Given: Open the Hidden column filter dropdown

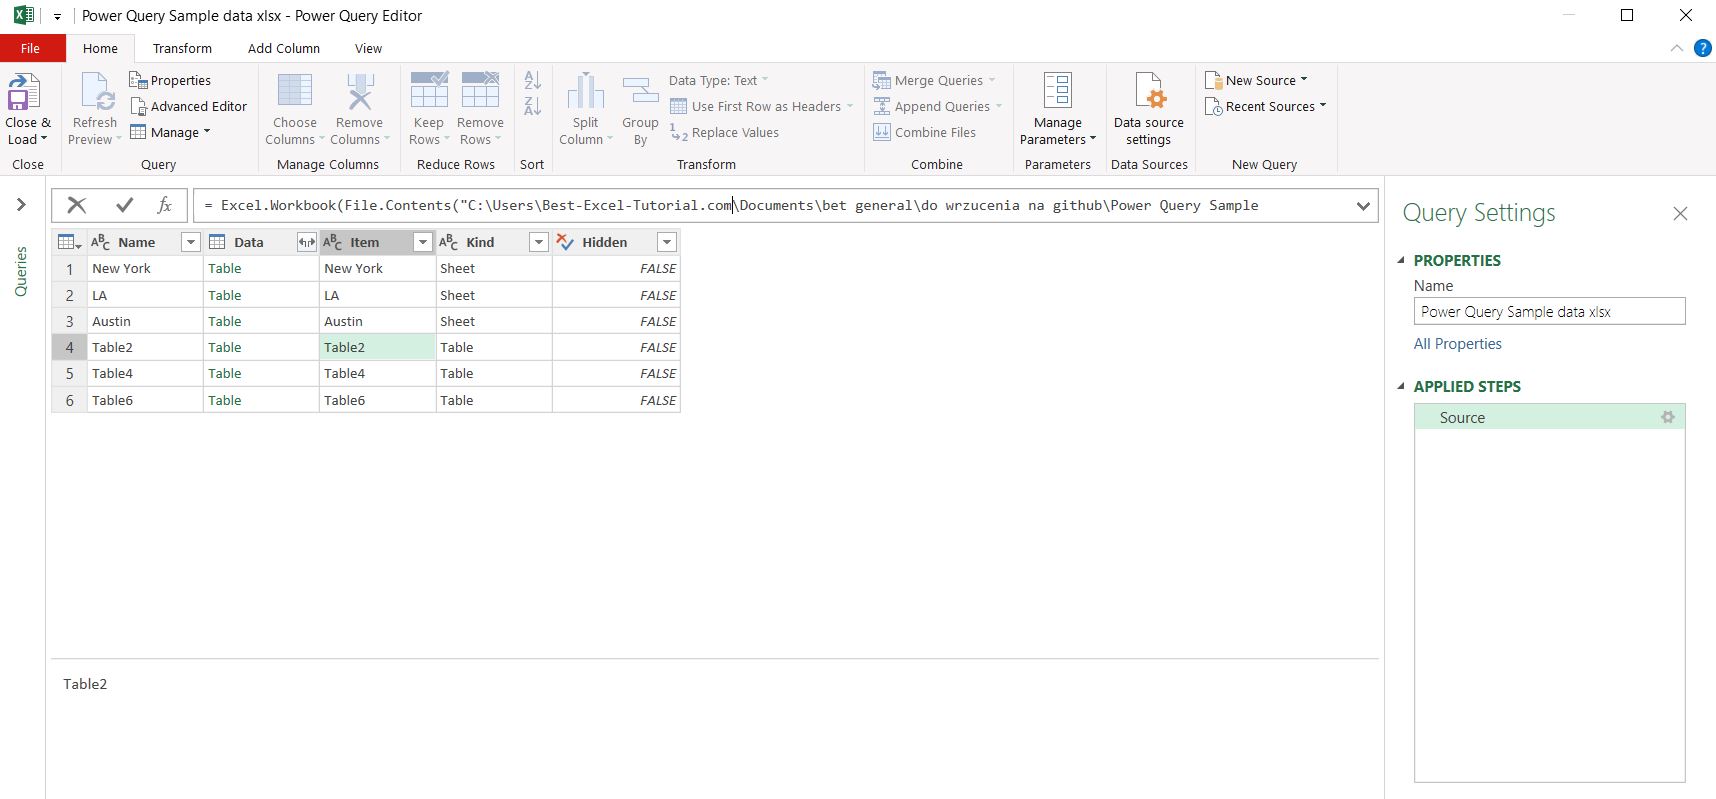Looking at the screenshot, I should [x=666, y=242].
